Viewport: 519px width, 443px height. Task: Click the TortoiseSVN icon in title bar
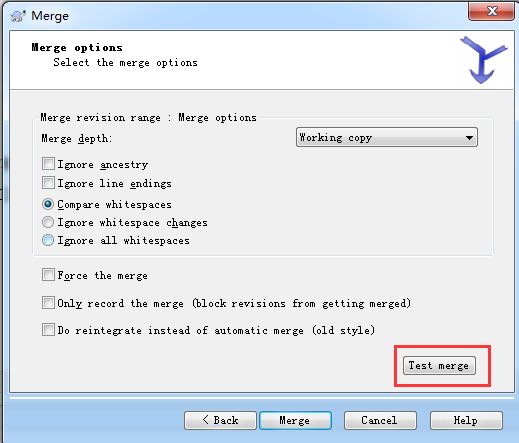(18, 16)
